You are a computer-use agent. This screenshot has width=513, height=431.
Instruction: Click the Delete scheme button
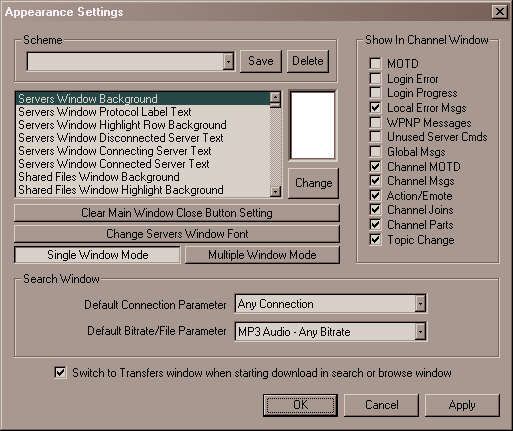308,61
